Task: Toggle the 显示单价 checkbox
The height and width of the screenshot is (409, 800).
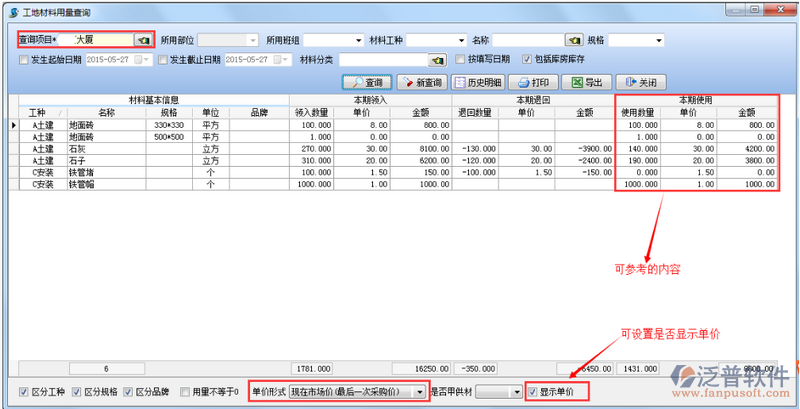Action: tap(534, 391)
